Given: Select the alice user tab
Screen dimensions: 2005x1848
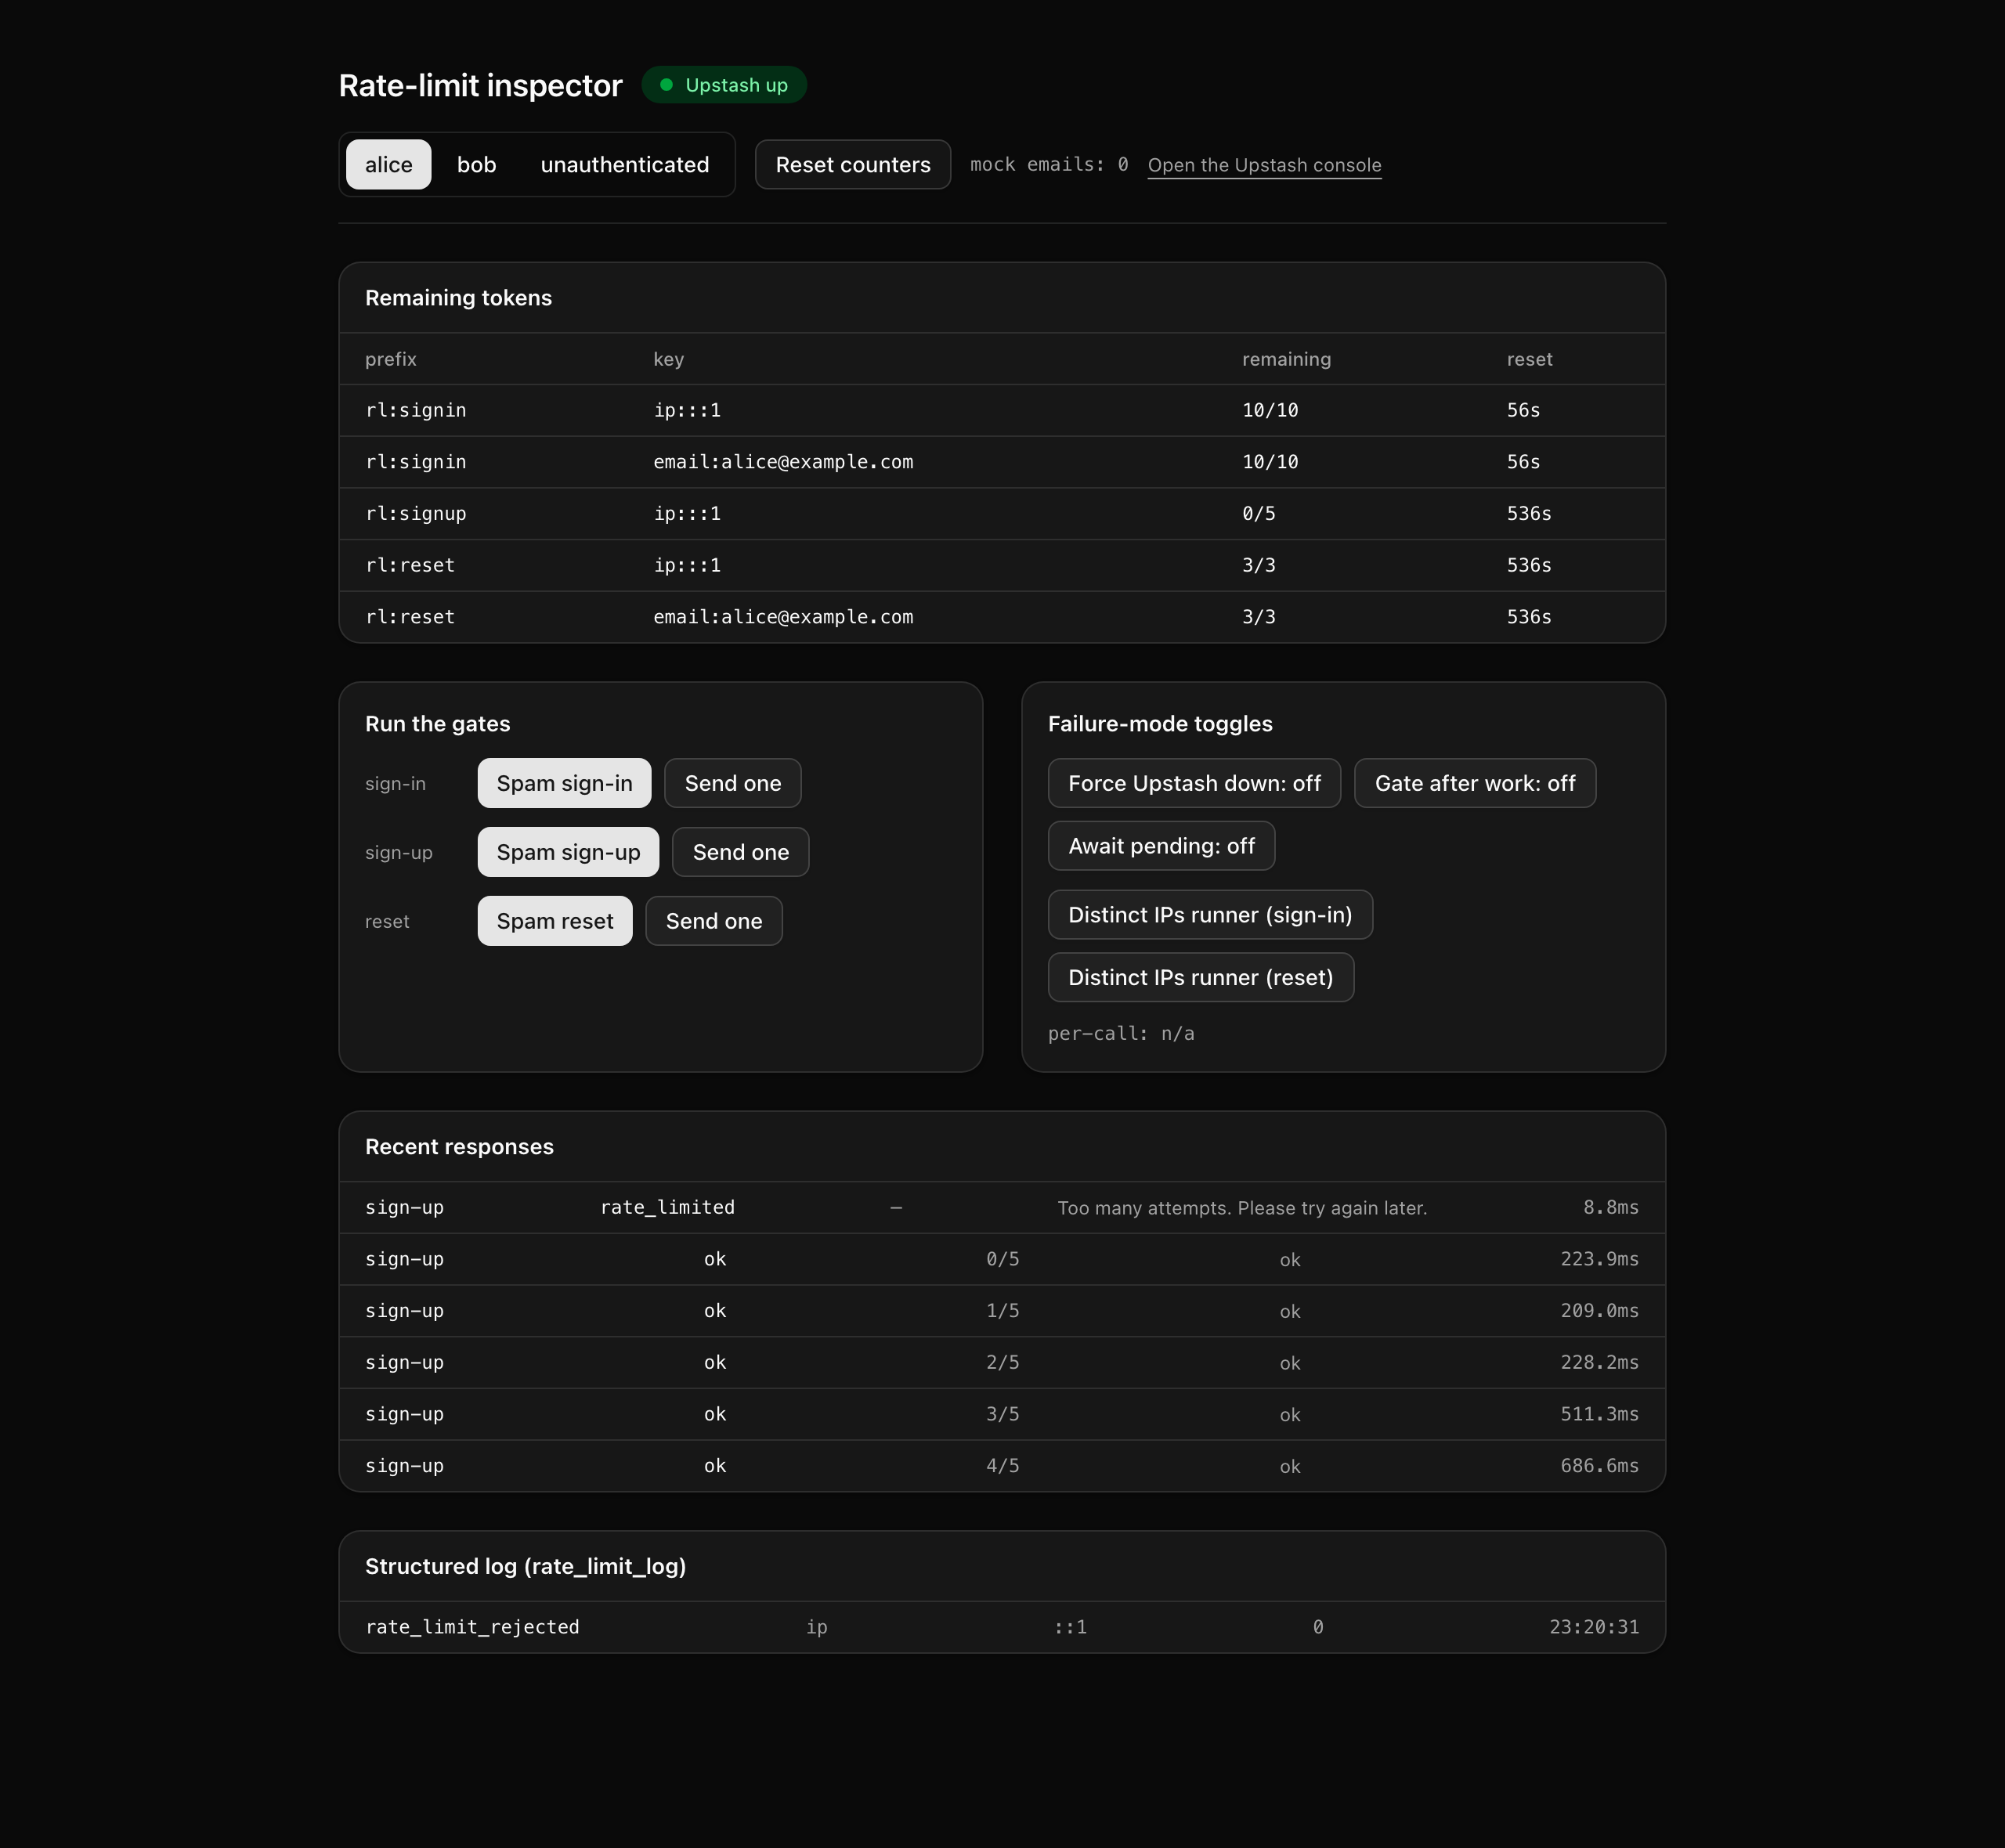Looking at the screenshot, I should pyautogui.click(x=388, y=164).
